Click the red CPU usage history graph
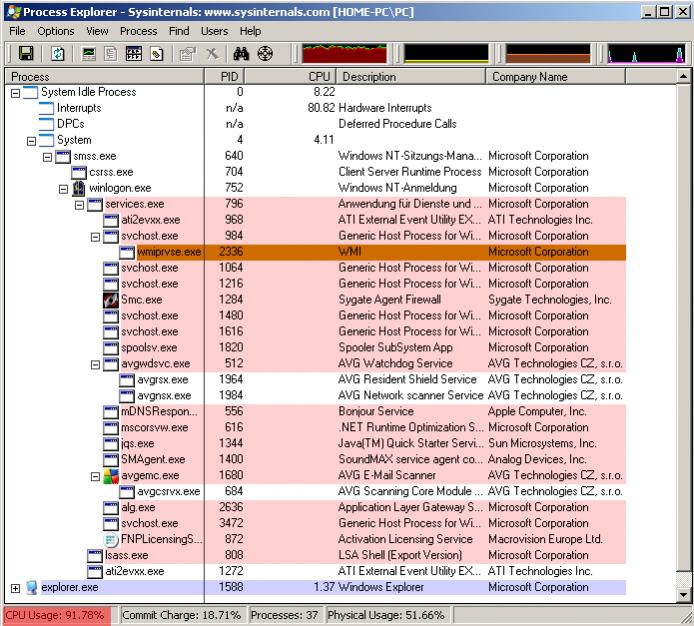 [x=344, y=54]
